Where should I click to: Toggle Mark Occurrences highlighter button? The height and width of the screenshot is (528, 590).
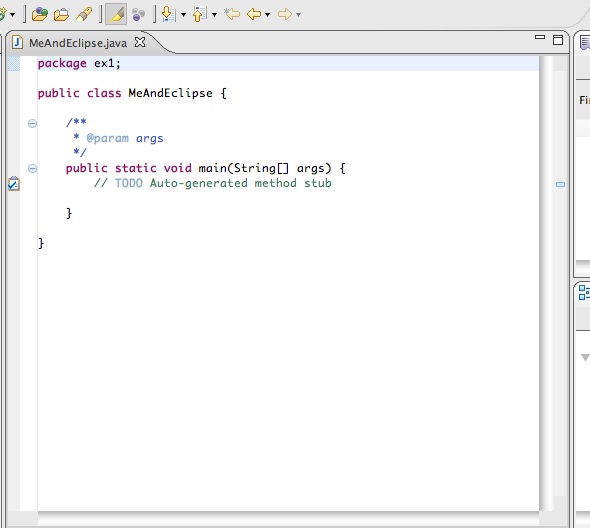click(116, 14)
